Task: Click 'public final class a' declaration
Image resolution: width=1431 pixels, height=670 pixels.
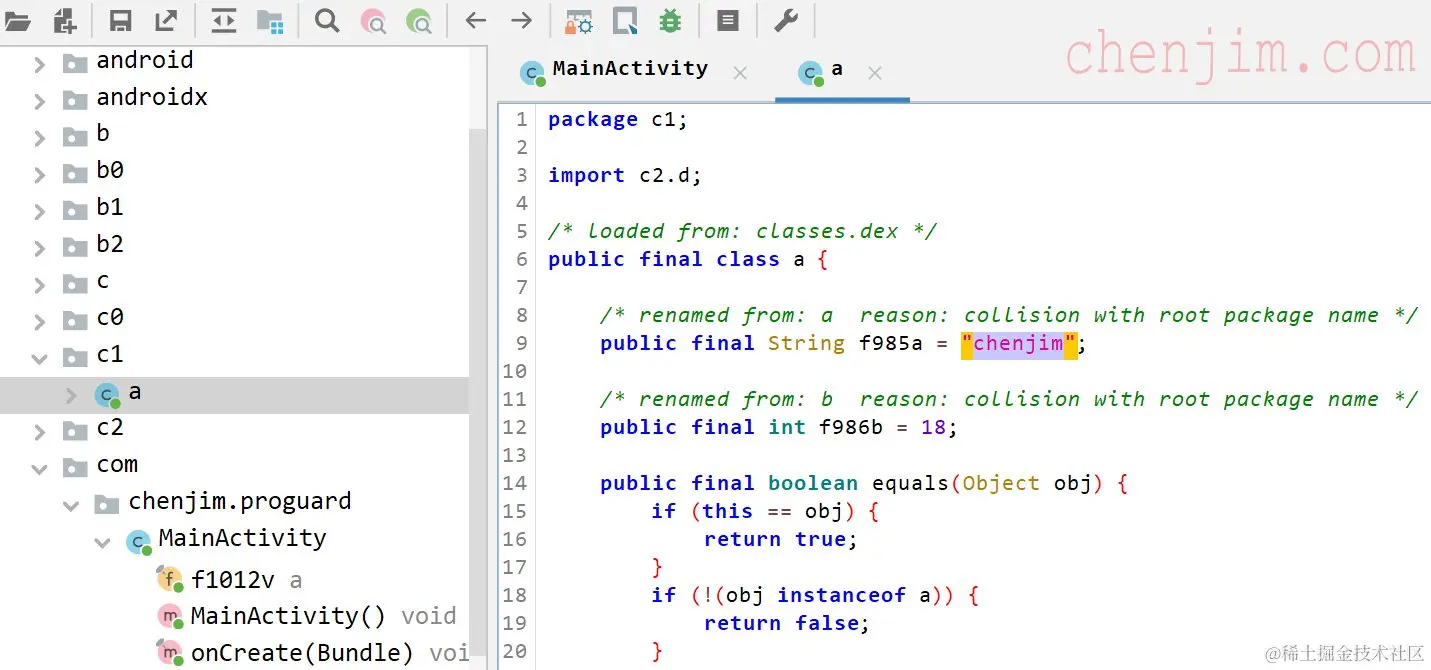Action: point(676,260)
